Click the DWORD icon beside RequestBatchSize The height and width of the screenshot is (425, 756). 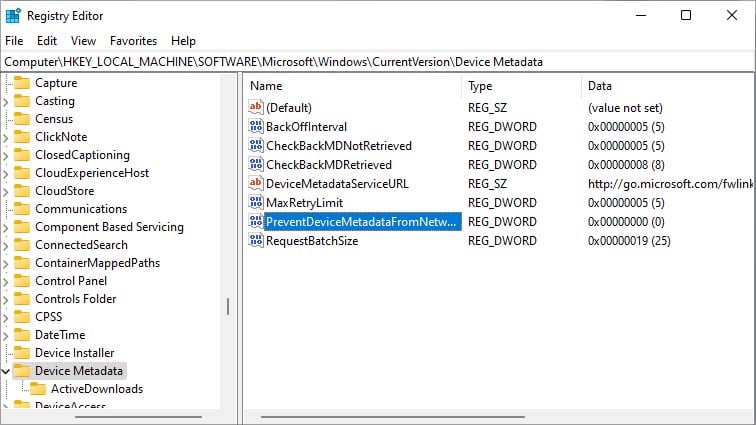[x=255, y=241]
